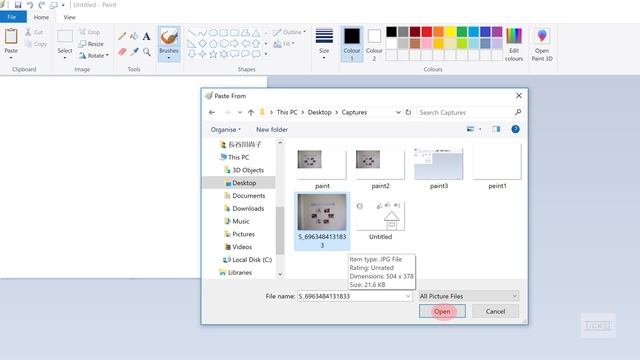
Task: Click the Crop command
Action: click(90, 32)
